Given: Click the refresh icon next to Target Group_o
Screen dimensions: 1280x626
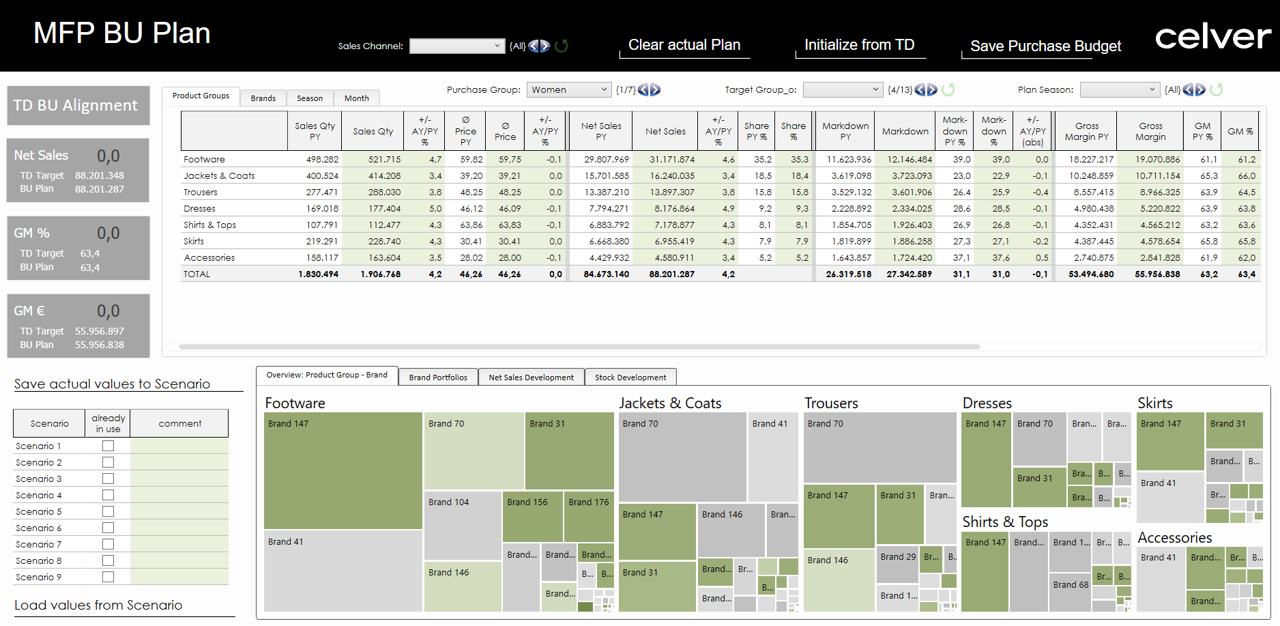Looking at the screenshot, I should coord(948,89).
